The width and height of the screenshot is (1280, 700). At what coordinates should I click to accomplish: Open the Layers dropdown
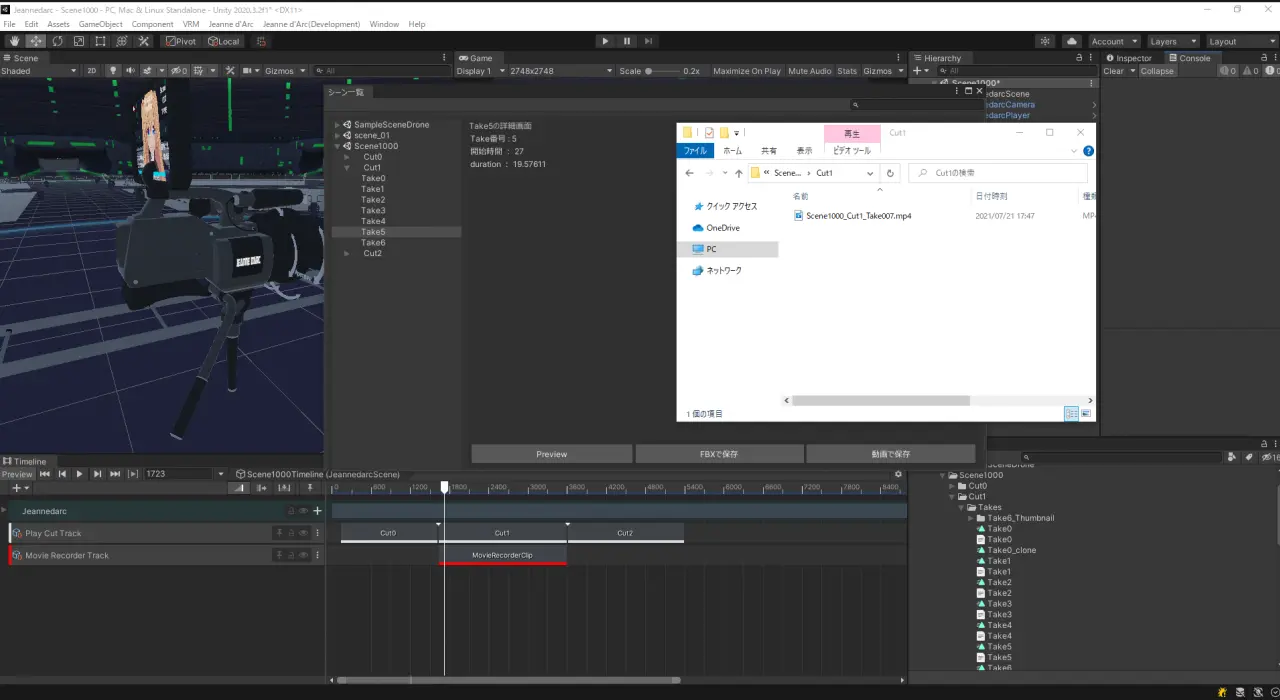coord(1172,42)
